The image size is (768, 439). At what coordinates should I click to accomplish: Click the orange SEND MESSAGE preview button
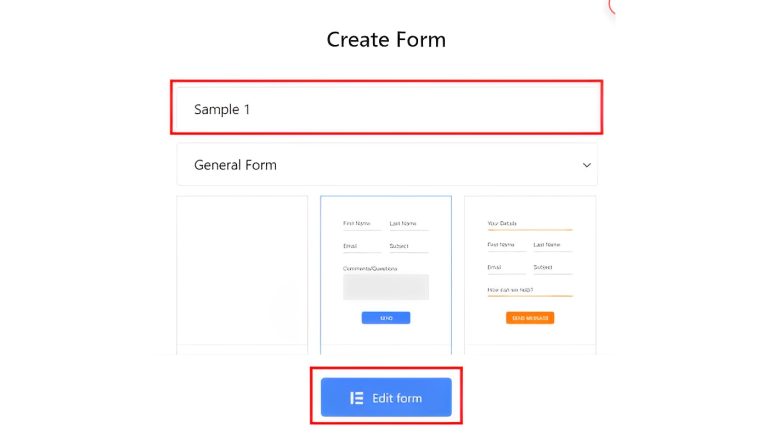pyautogui.click(x=530, y=318)
